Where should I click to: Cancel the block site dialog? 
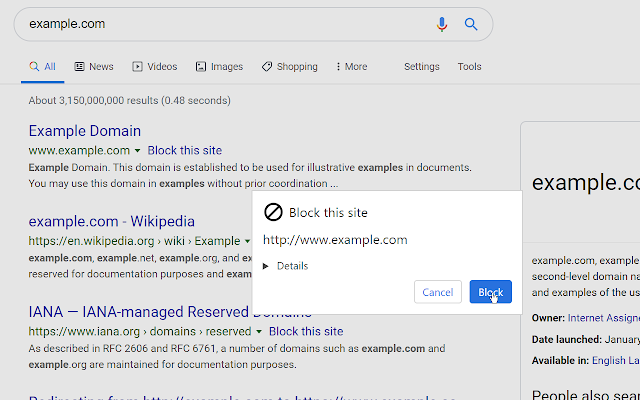[438, 292]
